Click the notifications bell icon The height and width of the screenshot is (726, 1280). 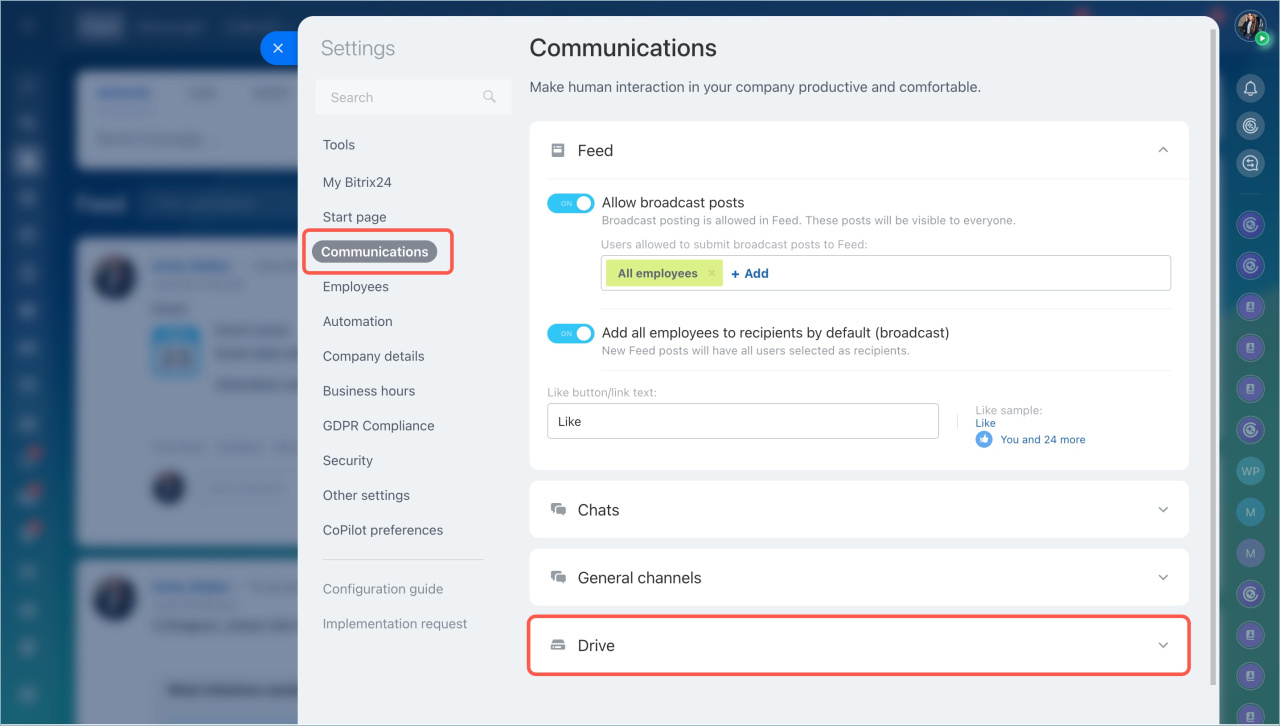1250,89
